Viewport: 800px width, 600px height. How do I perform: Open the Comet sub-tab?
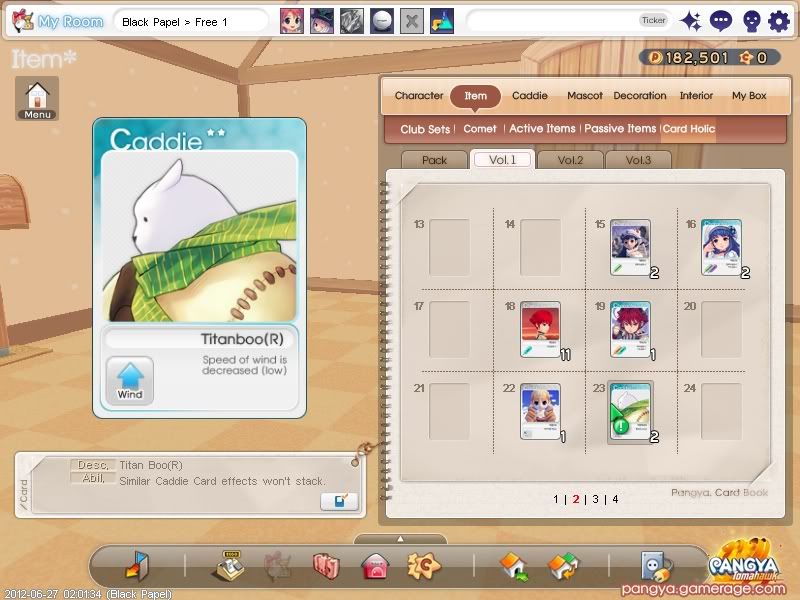[x=480, y=129]
